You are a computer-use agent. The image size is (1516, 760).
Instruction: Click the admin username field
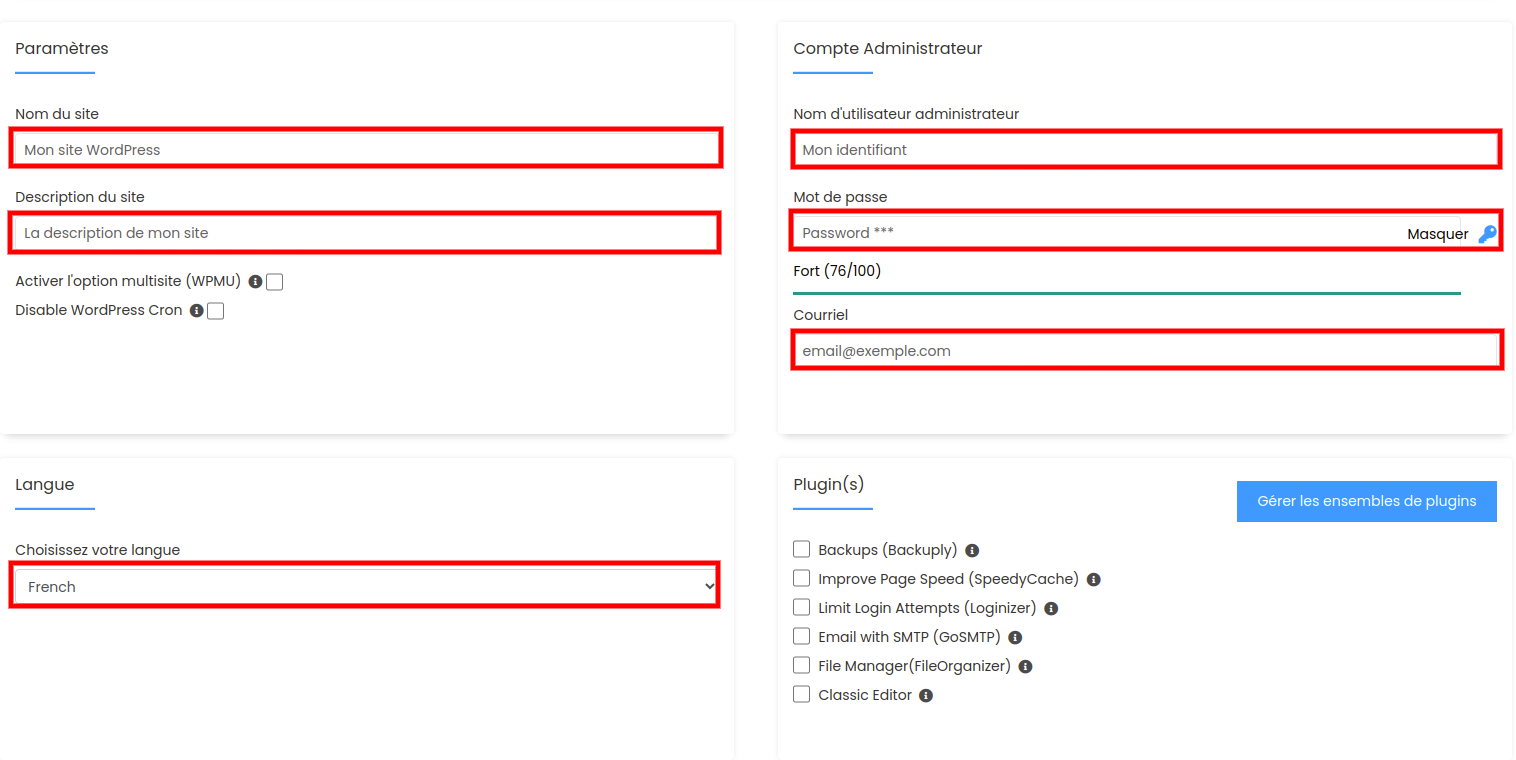(1145, 149)
